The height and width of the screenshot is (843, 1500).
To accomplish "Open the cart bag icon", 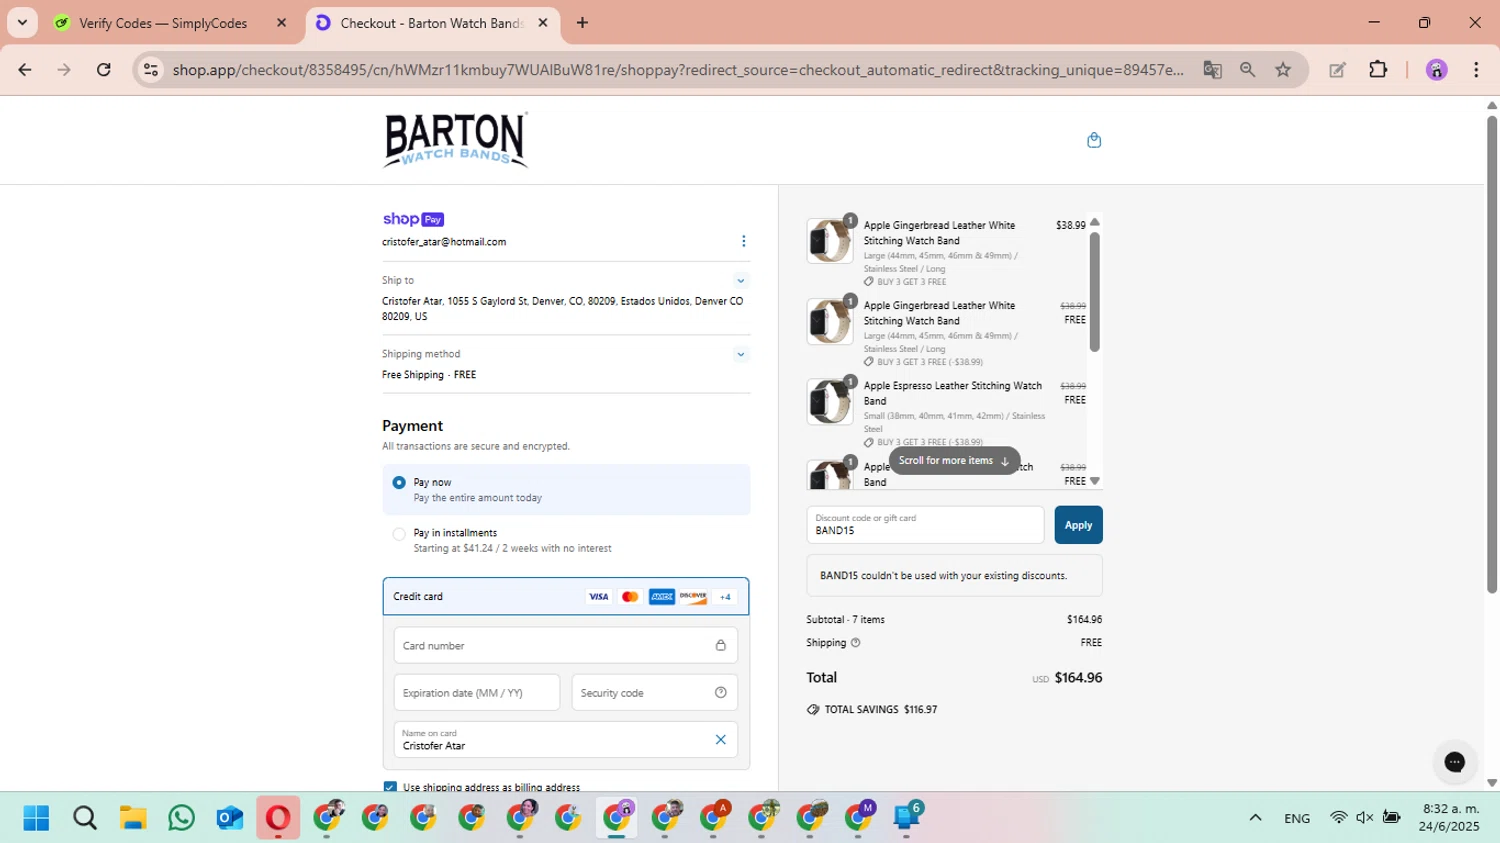I will click(x=1094, y=140).
